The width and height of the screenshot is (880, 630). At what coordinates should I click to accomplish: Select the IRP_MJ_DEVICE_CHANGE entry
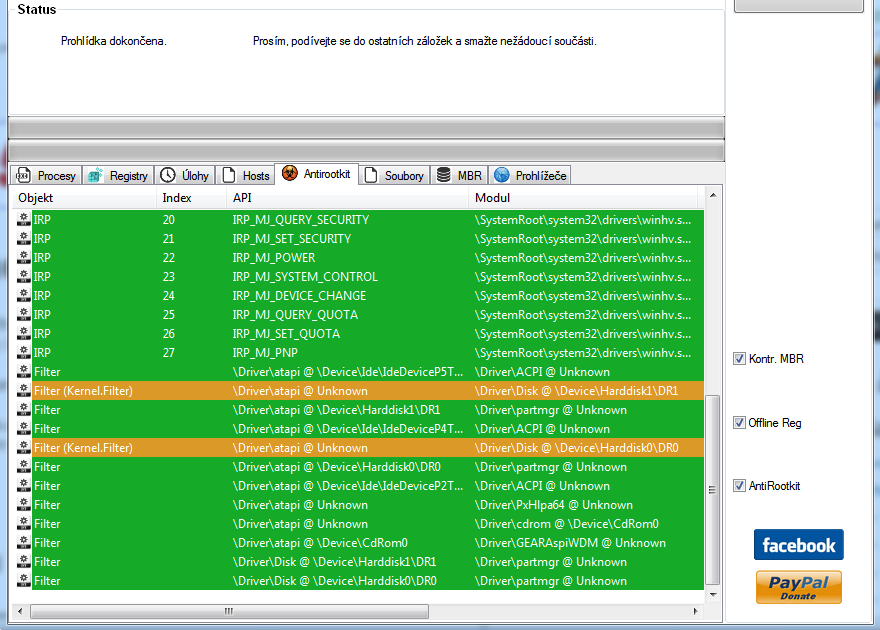coord(299,296)
